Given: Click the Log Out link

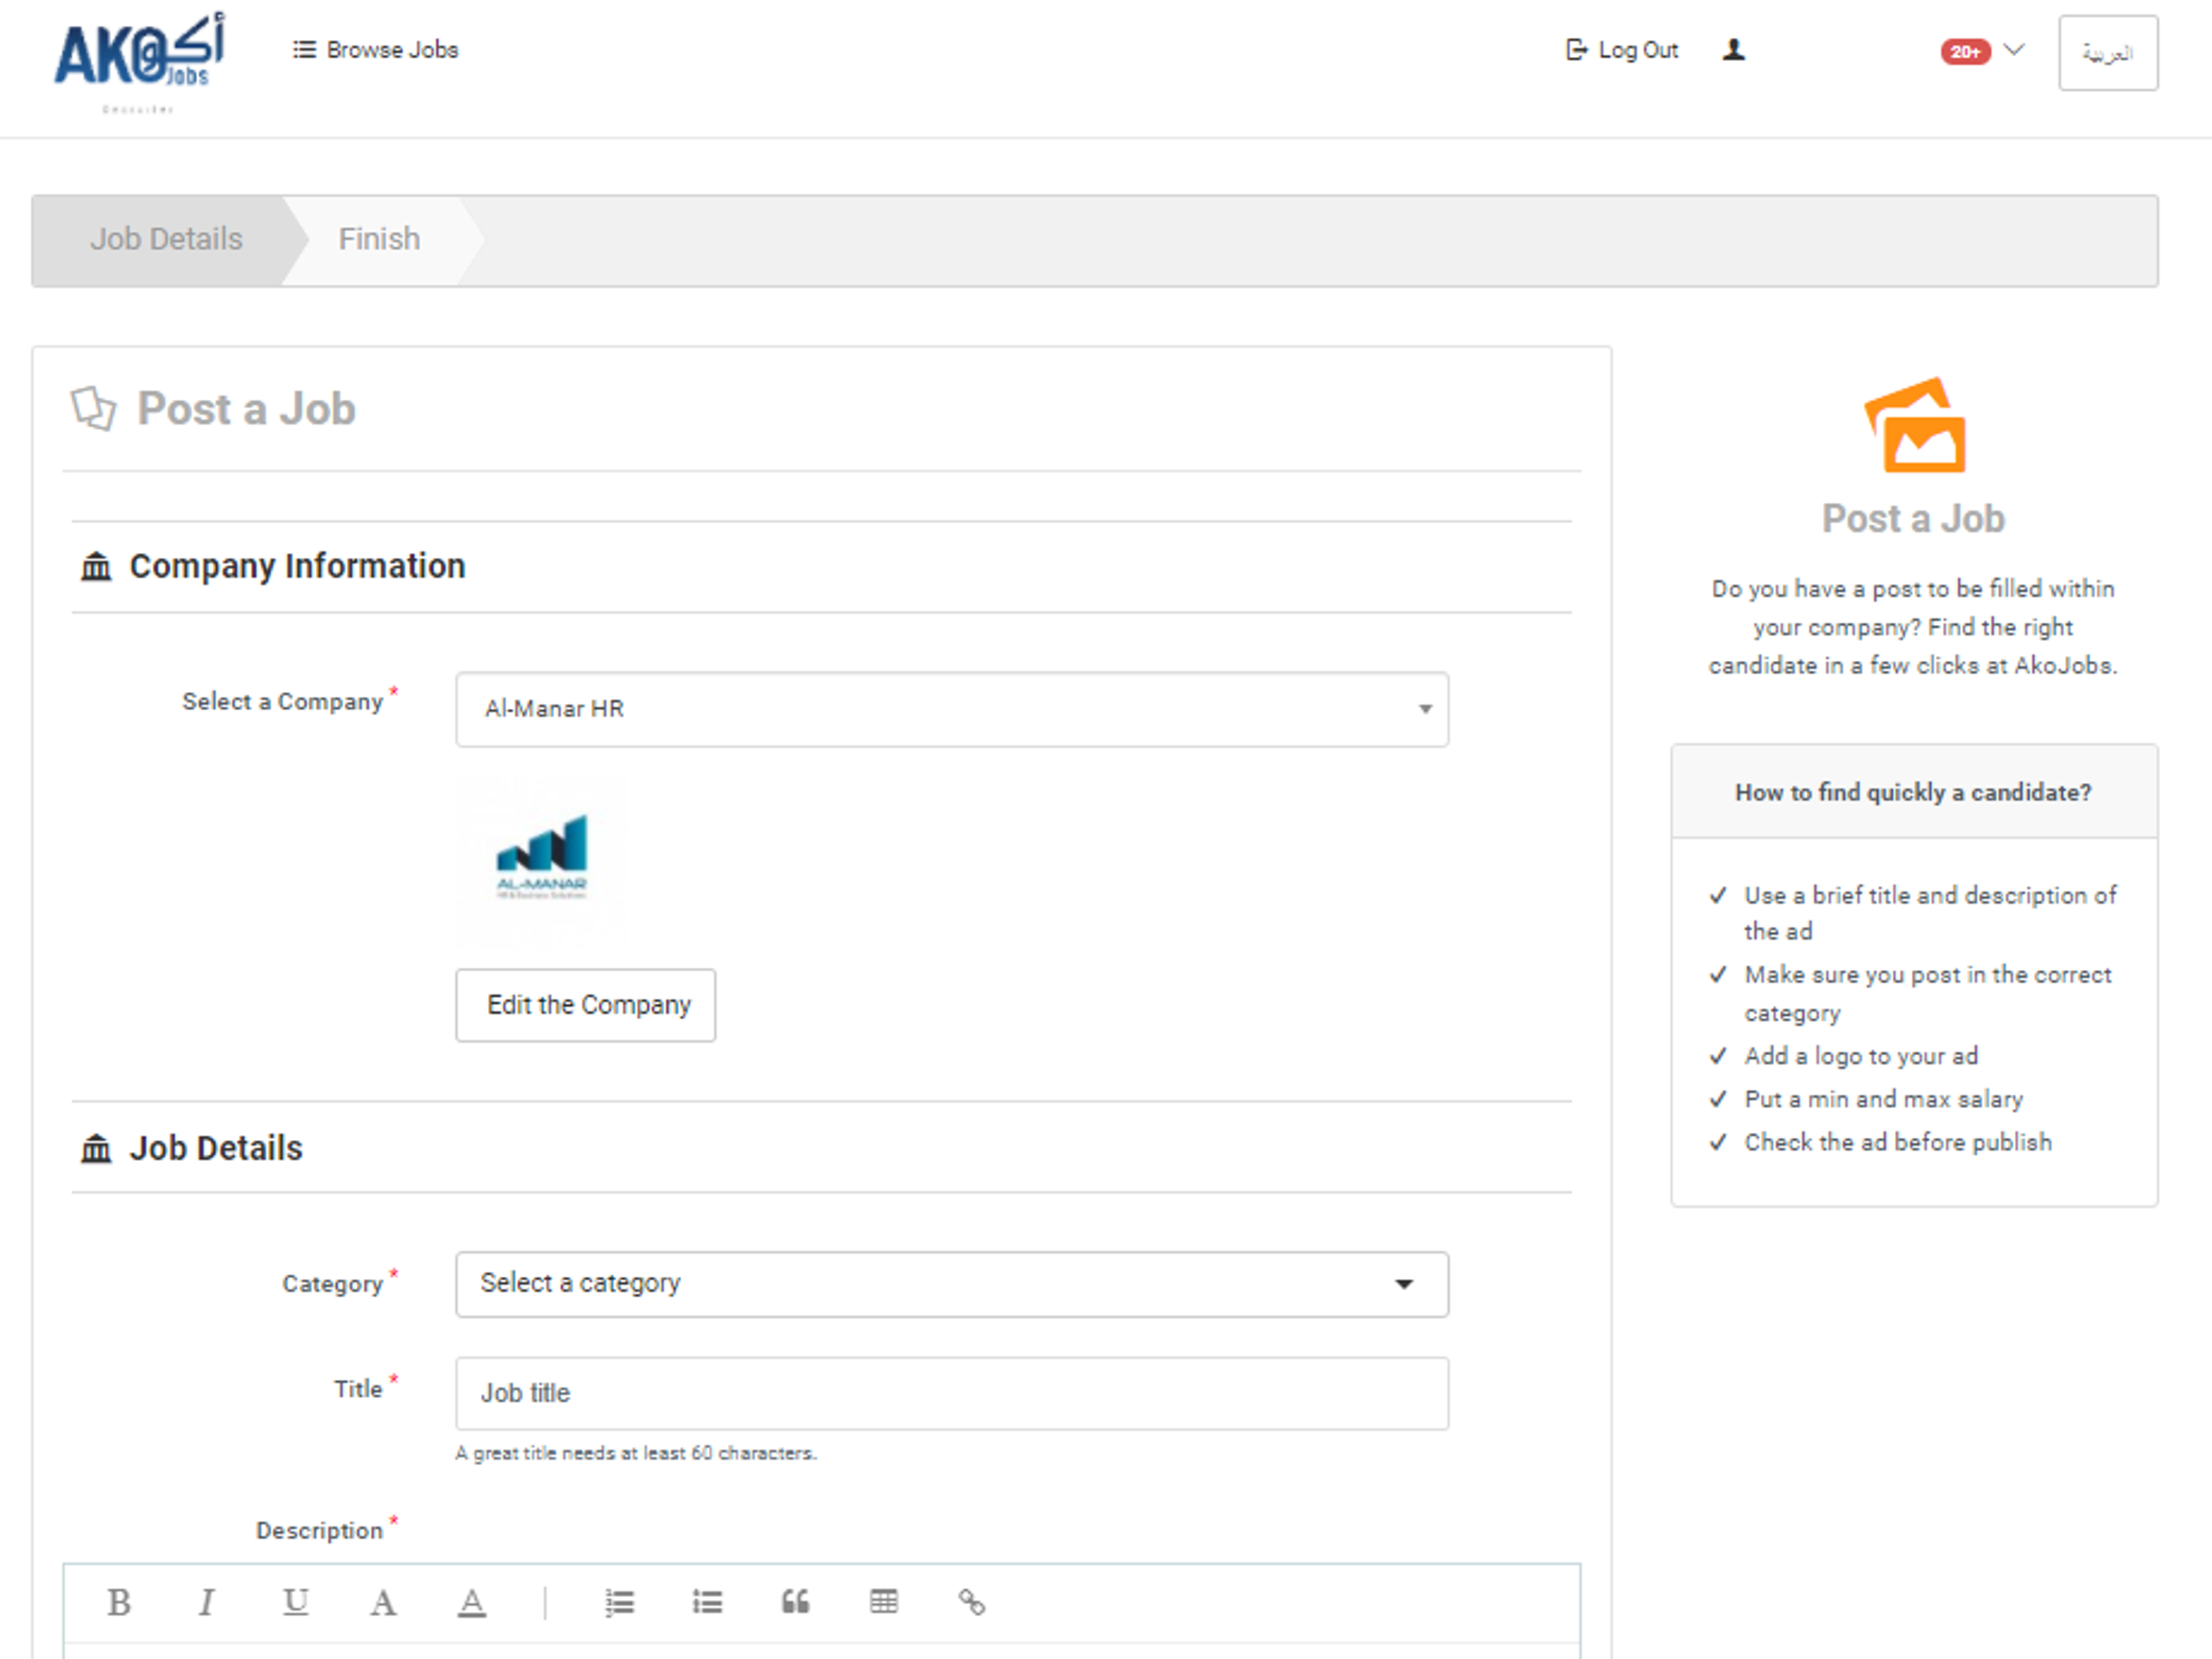Looking at the screenshot, I should point(1622,50).
